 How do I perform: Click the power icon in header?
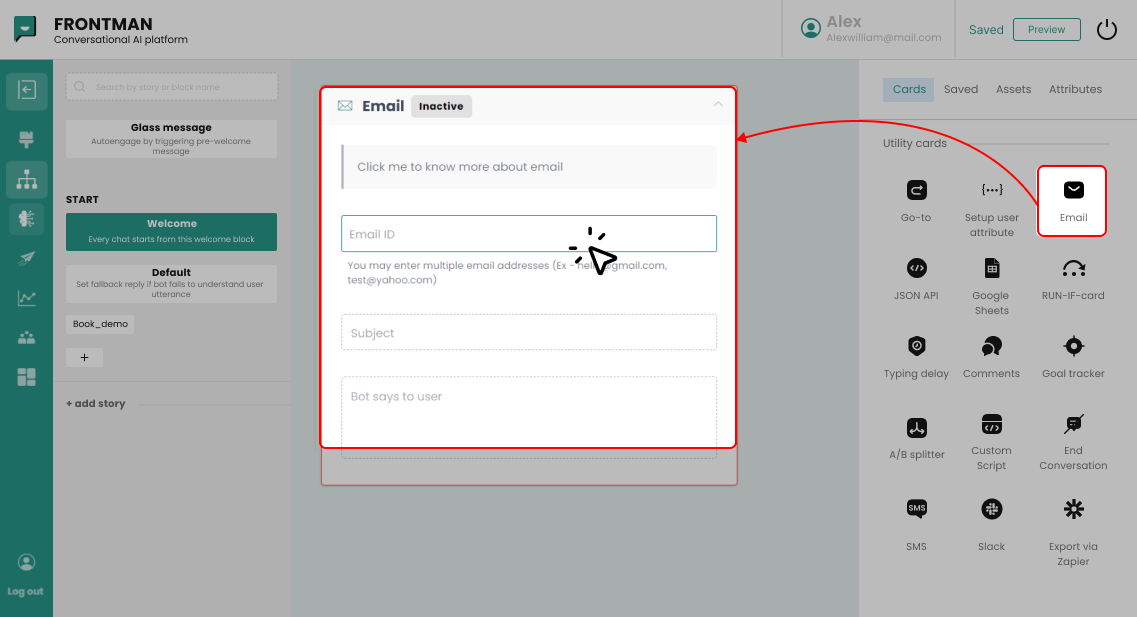pos(1106,29)
